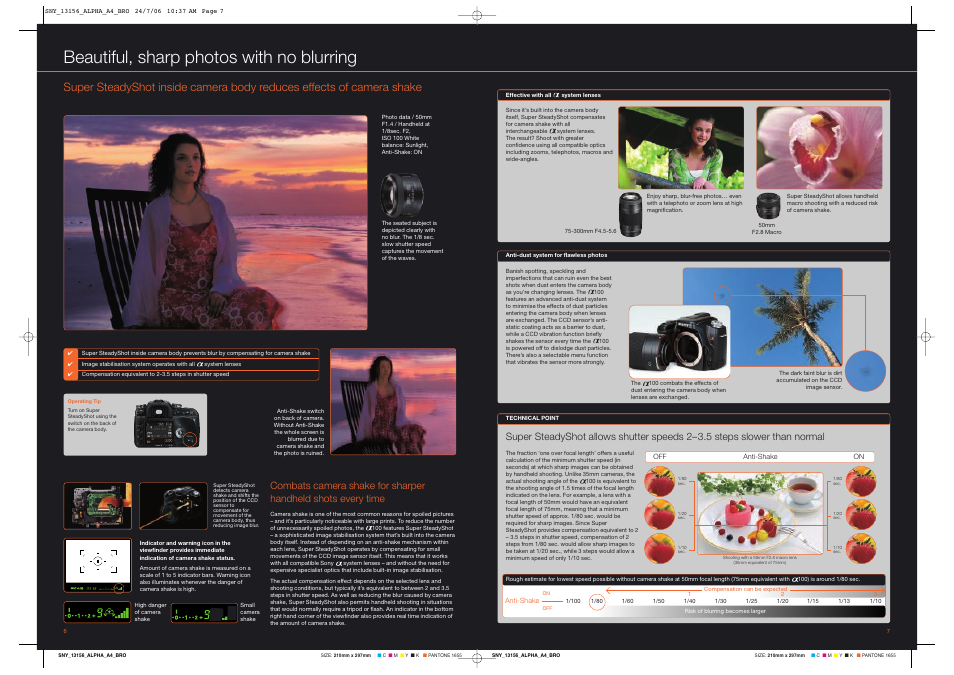The height and width of the screenshot is (675, 954).
Task: Click 'Indicator and warning icon in the viewfinder' bold text
Action: pos(187,550)
